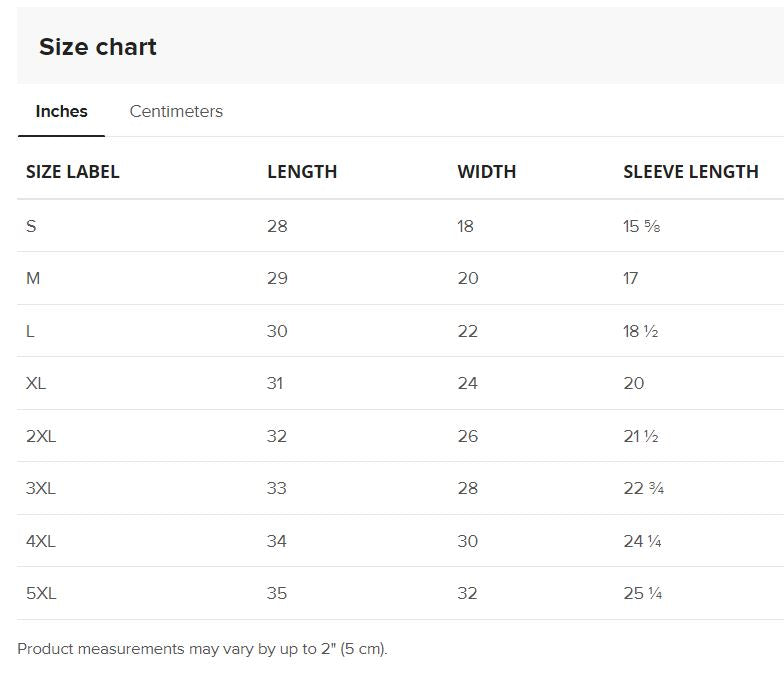Viewport: 784px width, 683px height.
Task: Click the 22 ¾ sleeve length cell
Action: [x=644, y=488]
